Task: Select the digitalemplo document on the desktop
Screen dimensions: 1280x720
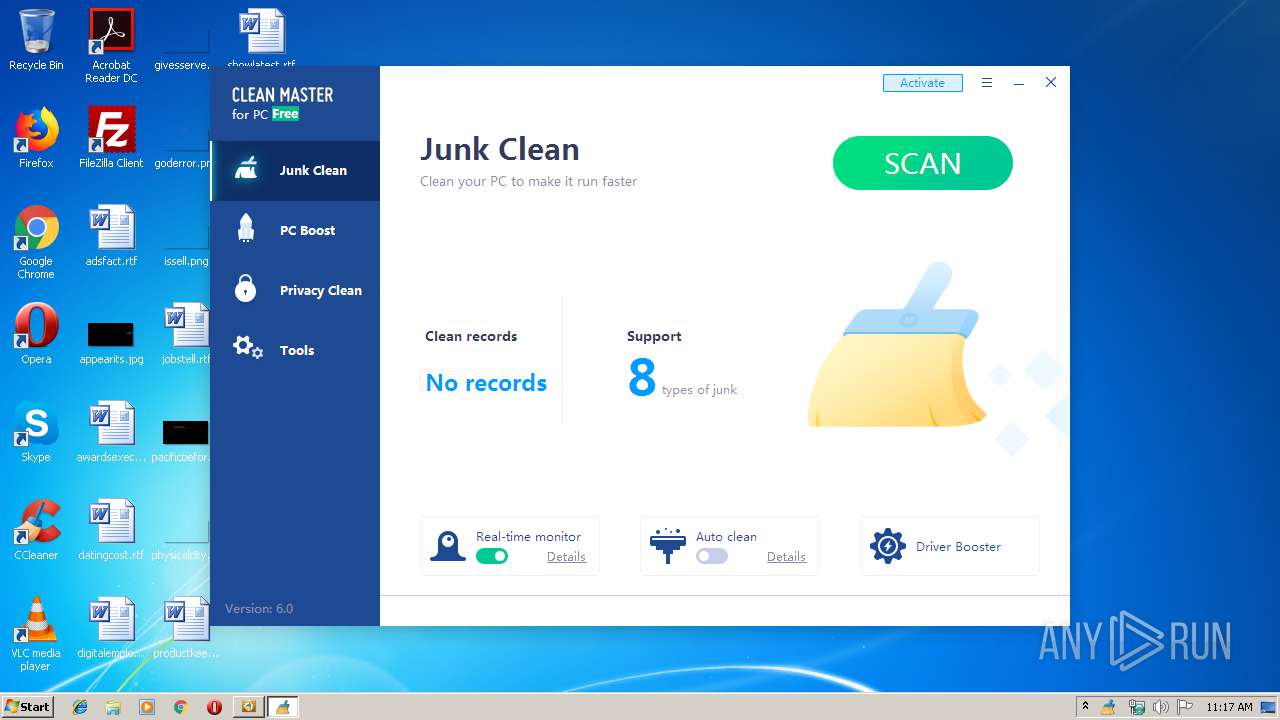Action: pos(111,628)
